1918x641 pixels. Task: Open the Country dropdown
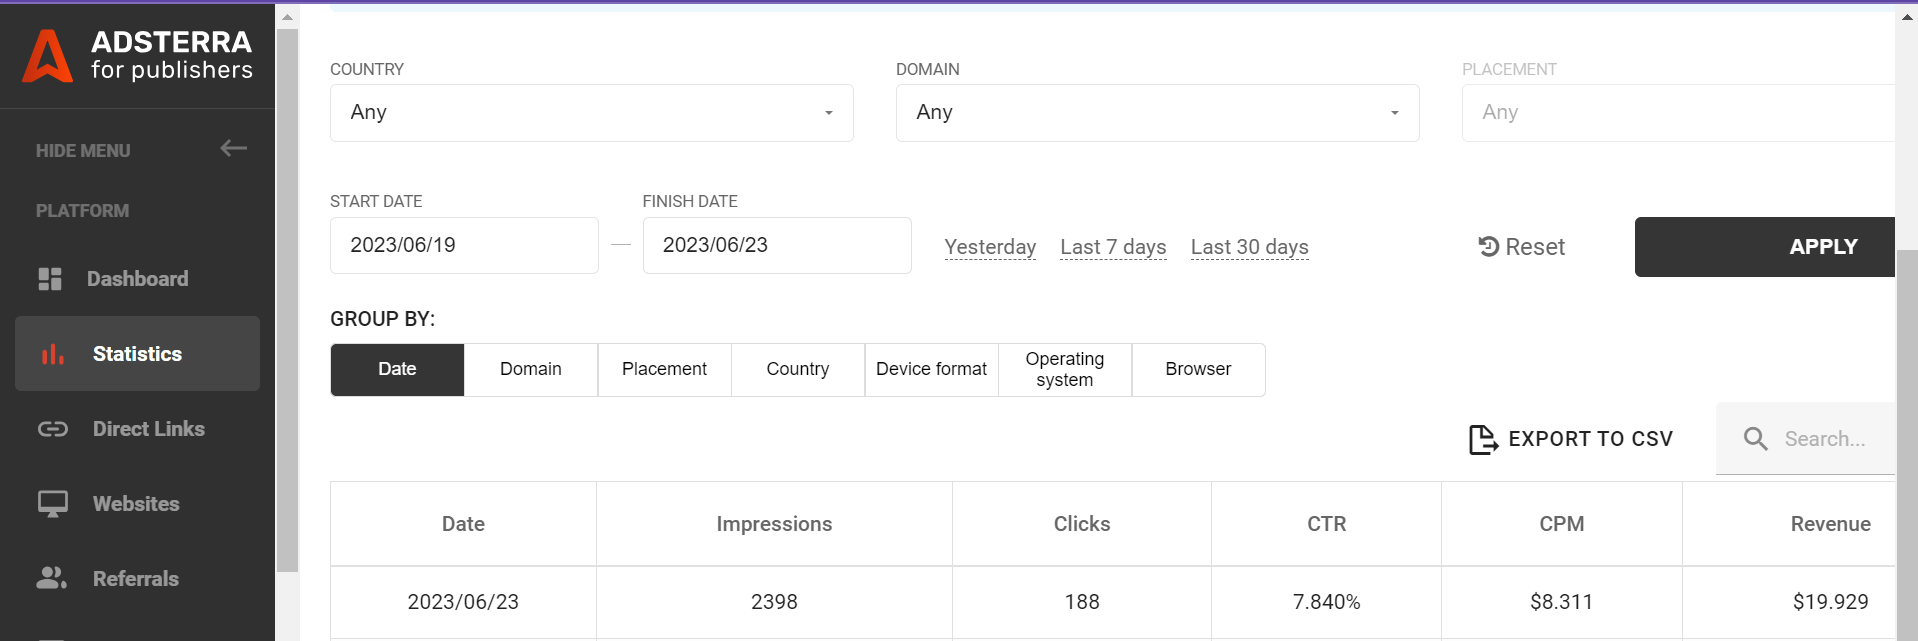click(591, 113)
